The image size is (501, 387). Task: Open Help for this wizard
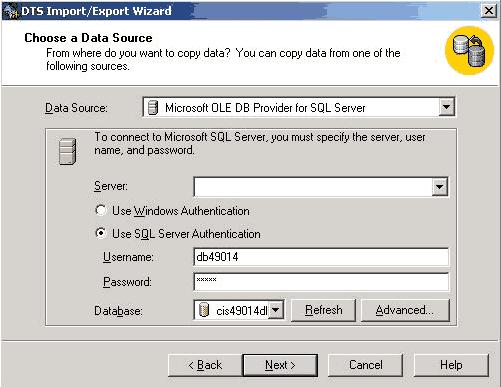[x=451, y=365]
